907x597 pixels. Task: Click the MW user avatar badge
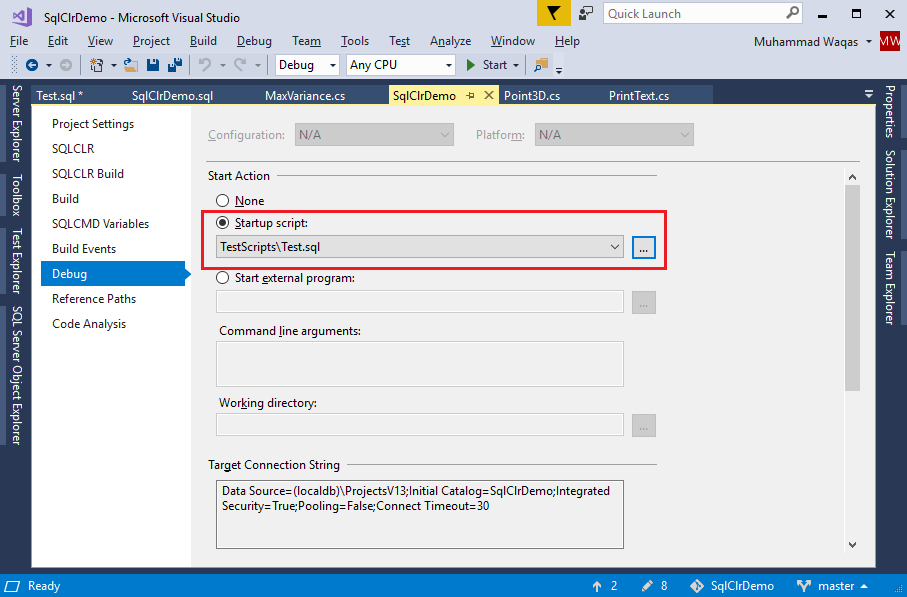pyautogui.click(x=890, y=41)
